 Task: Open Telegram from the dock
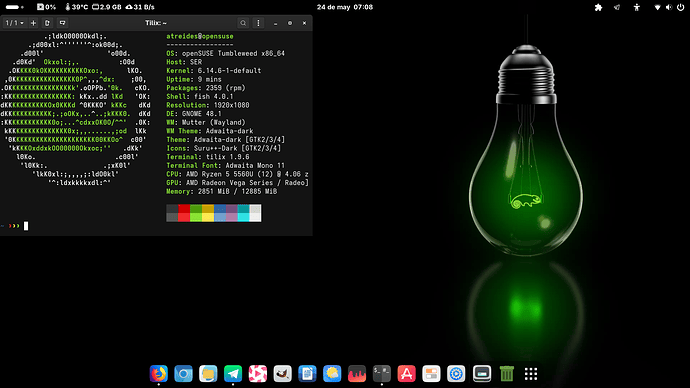(233, 374)
